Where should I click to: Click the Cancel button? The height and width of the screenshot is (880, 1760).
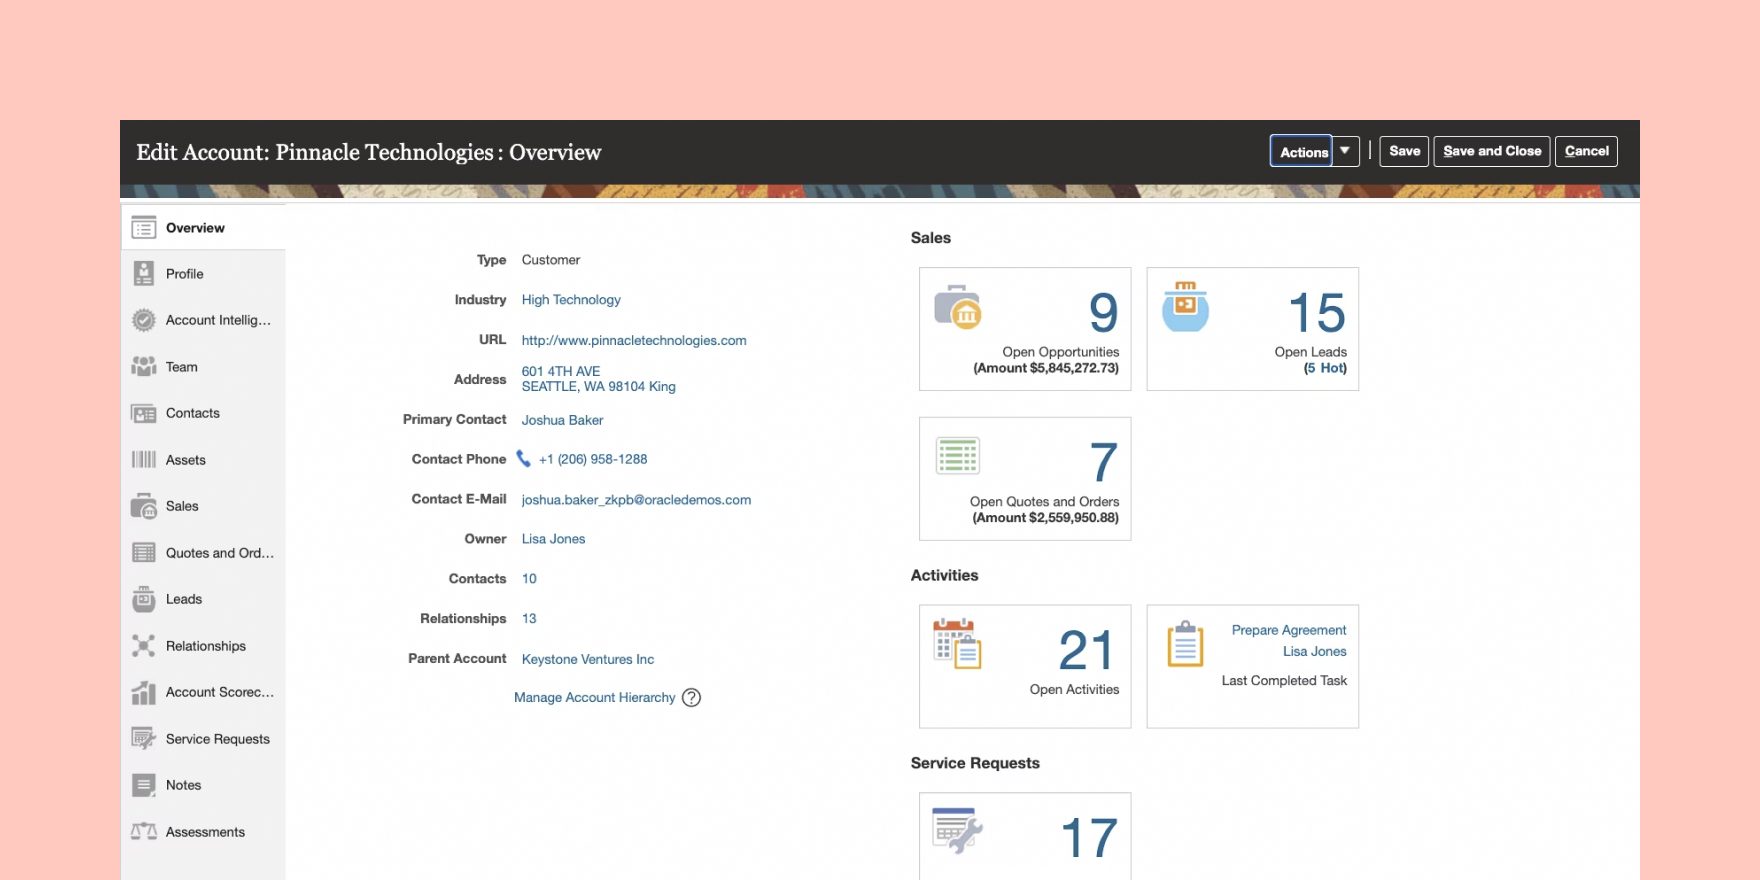[x=1586, y=151]
